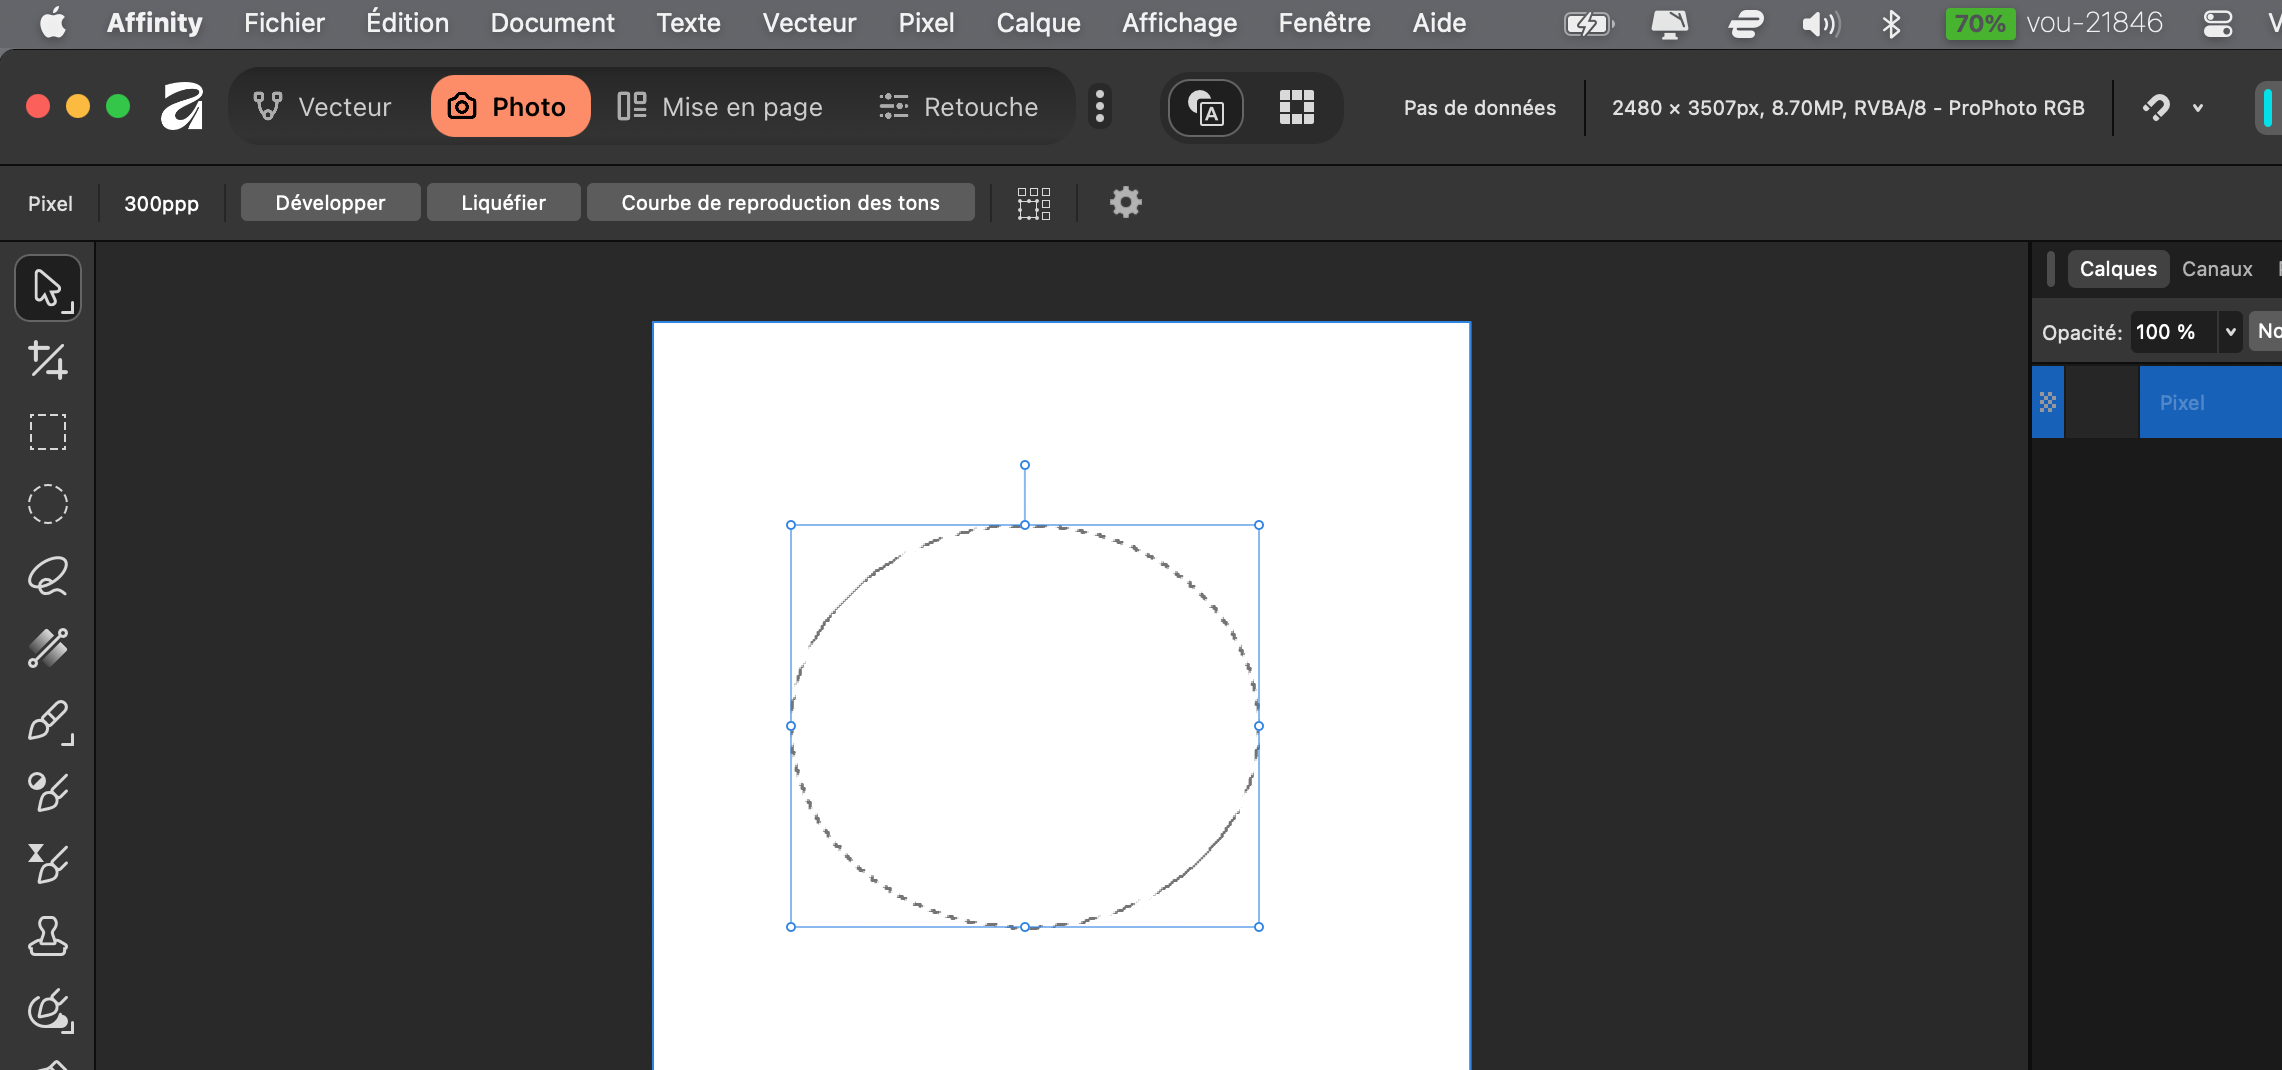Click the Affinity logo icon
Viewport: 2282px width, 1070px height.
click(182, 106)
